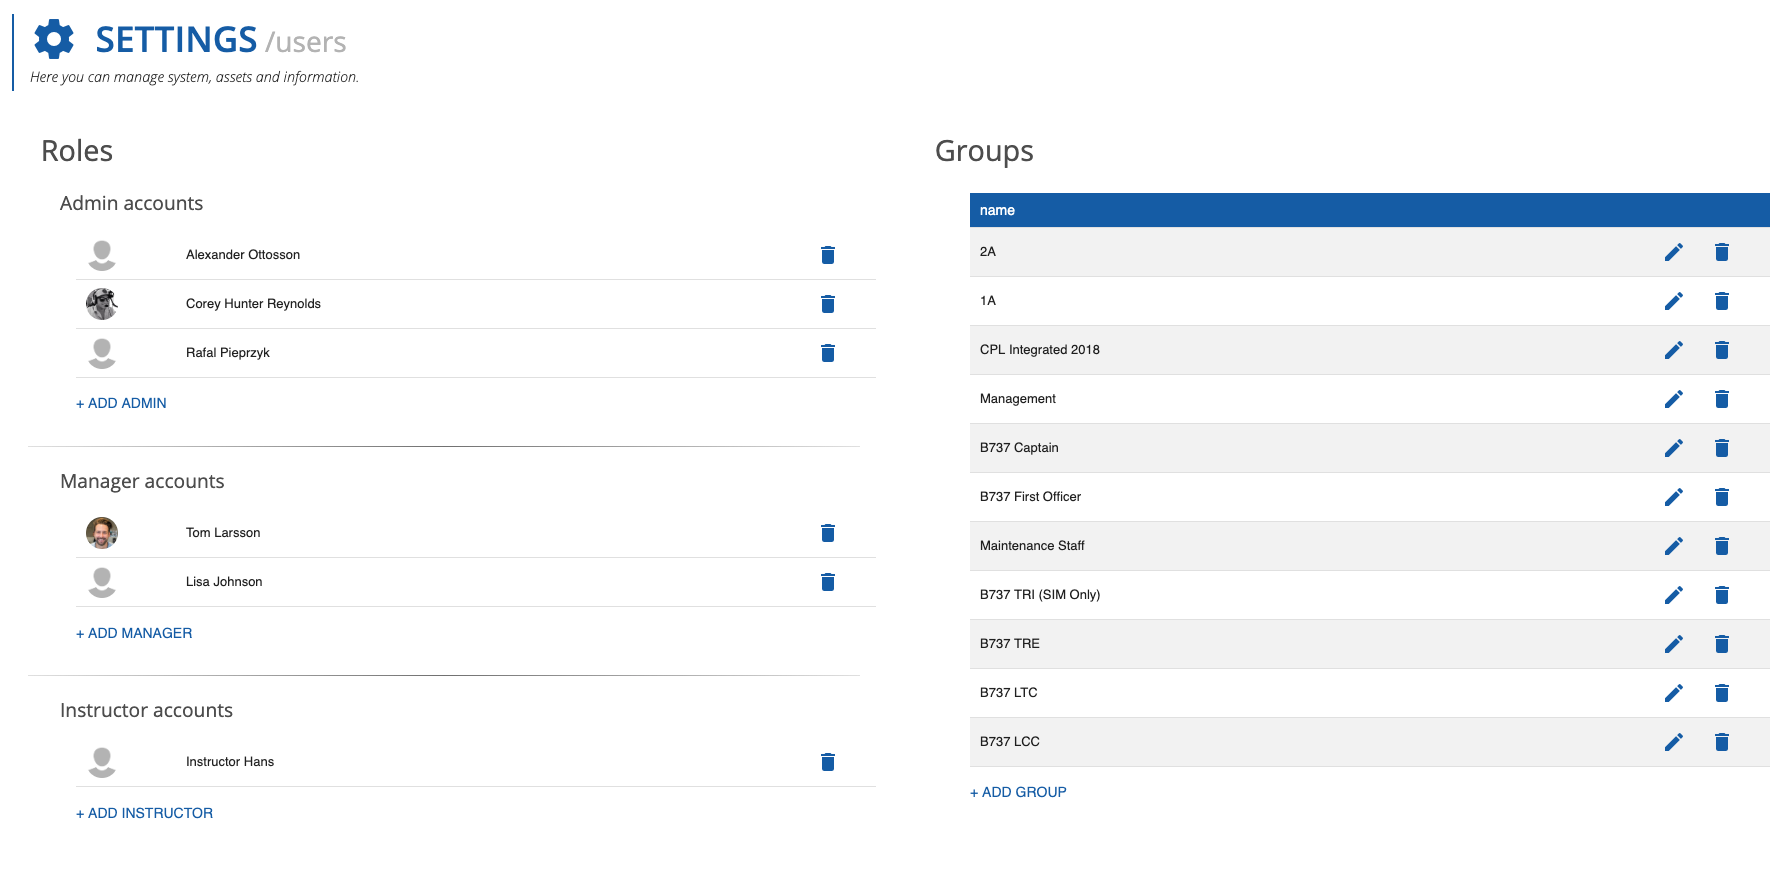Delete admin Corey Hunter Reynolds

point(828,304)
